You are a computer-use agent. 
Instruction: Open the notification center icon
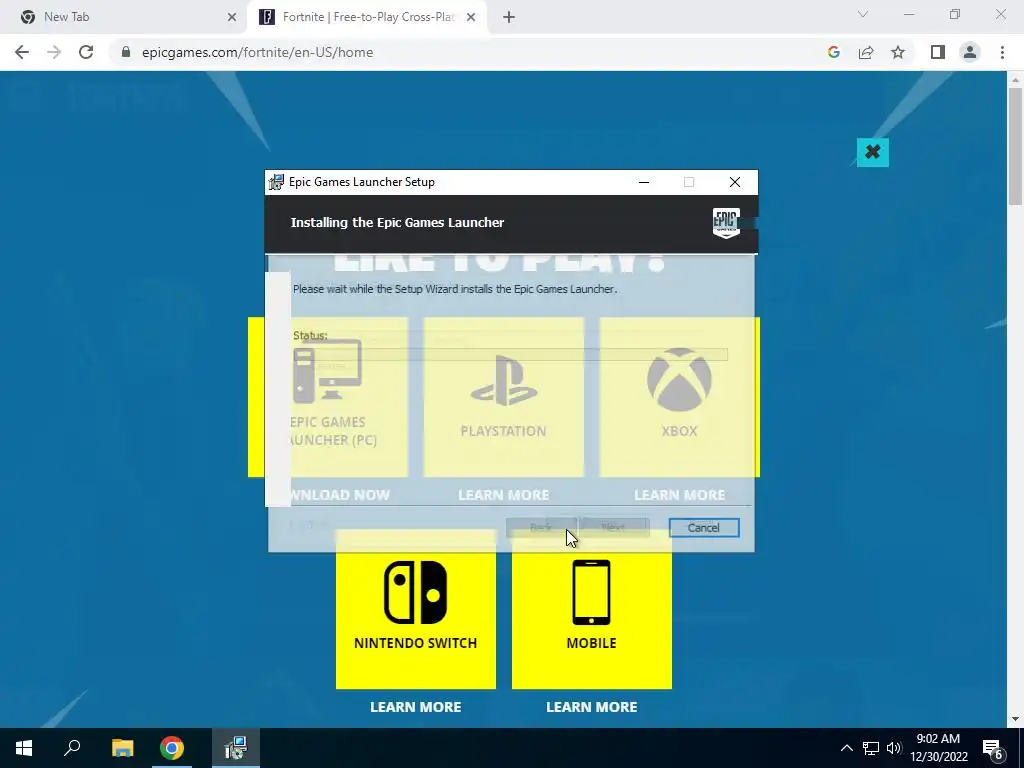pos(993,748)
